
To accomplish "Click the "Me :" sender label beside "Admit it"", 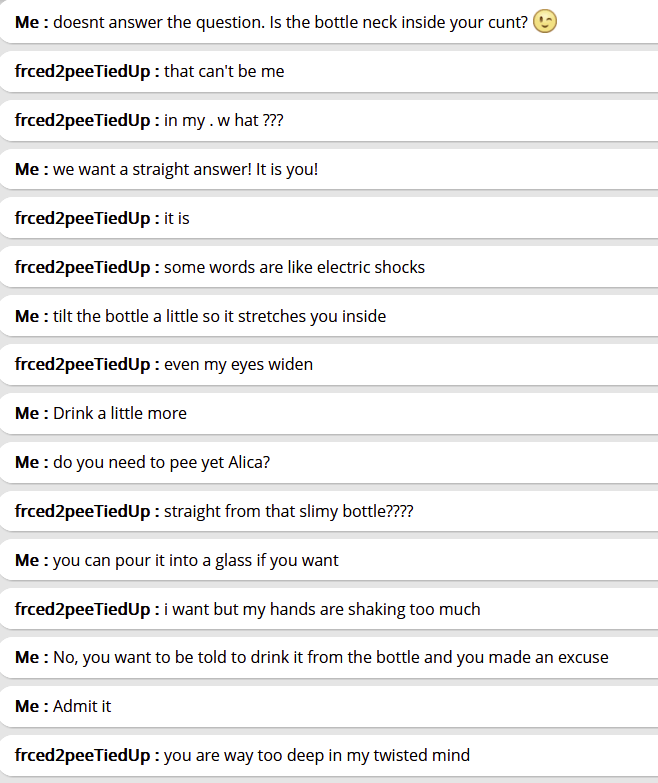I will point(31,706).
